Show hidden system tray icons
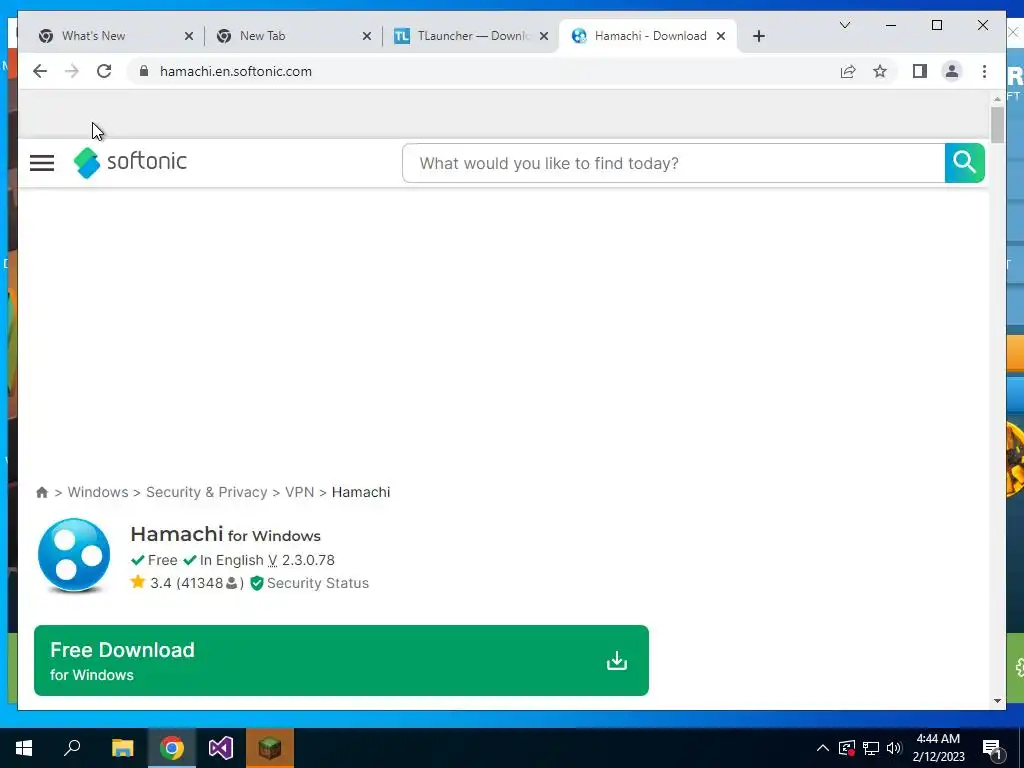Viewport: 1024px width, 768px height. (823, 748)
